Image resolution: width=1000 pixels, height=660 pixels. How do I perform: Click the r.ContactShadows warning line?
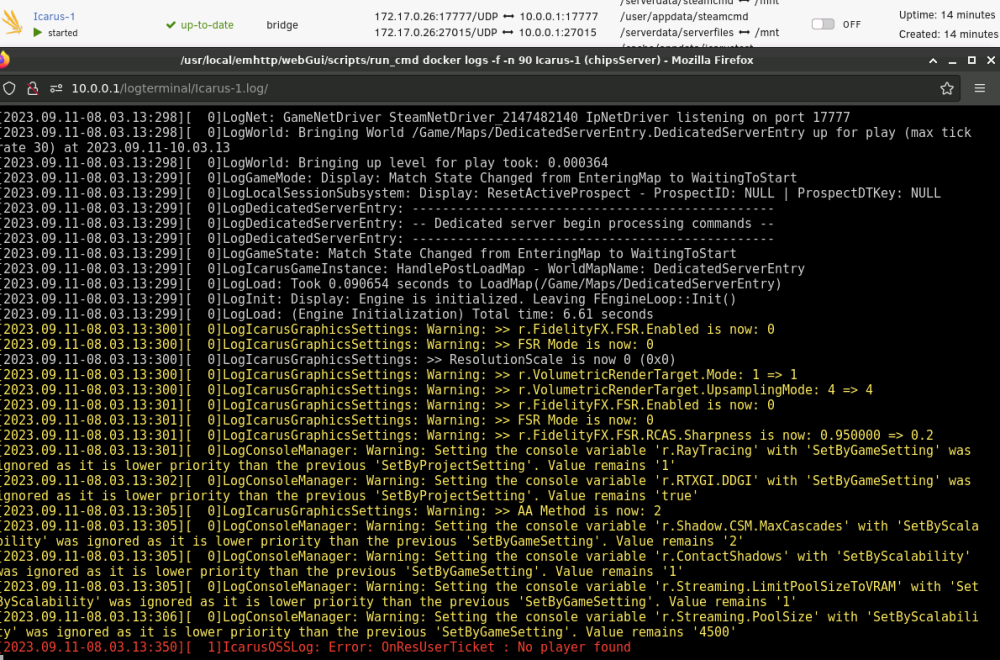tap(485, 564)
